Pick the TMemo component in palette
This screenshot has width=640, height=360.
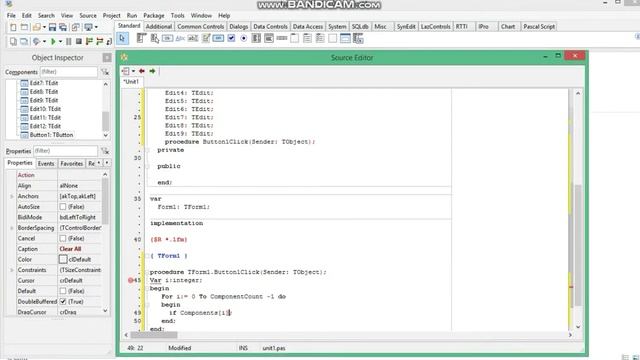coord(206,38)
